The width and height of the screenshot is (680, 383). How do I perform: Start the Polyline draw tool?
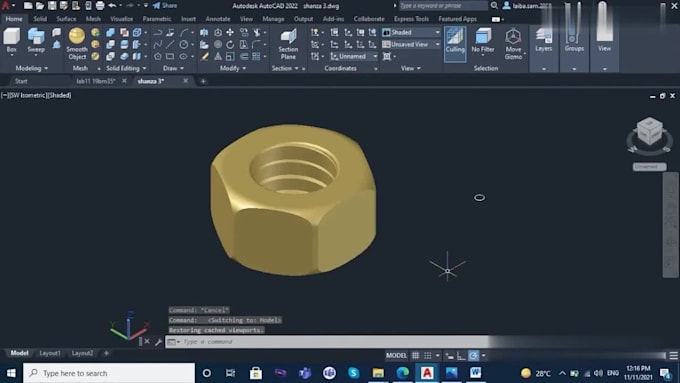(x=158, y=33)
